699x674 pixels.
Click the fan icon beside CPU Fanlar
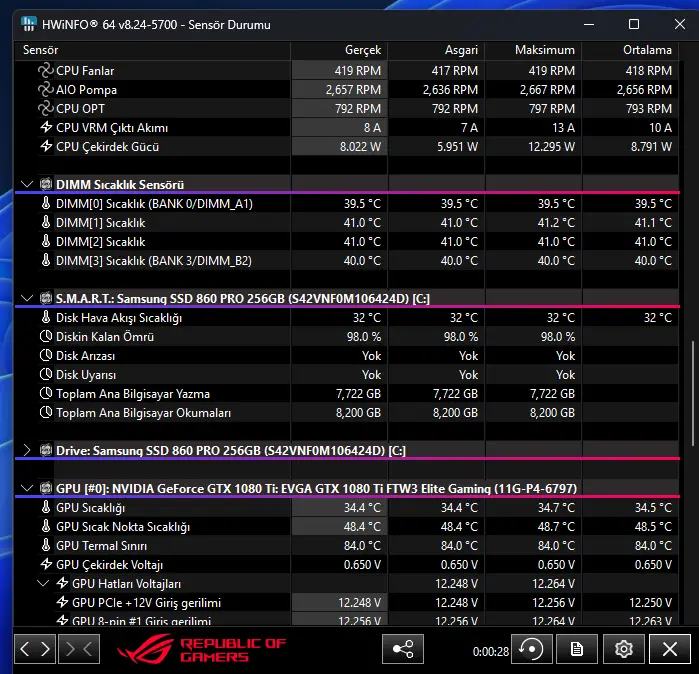click(45, 70)
